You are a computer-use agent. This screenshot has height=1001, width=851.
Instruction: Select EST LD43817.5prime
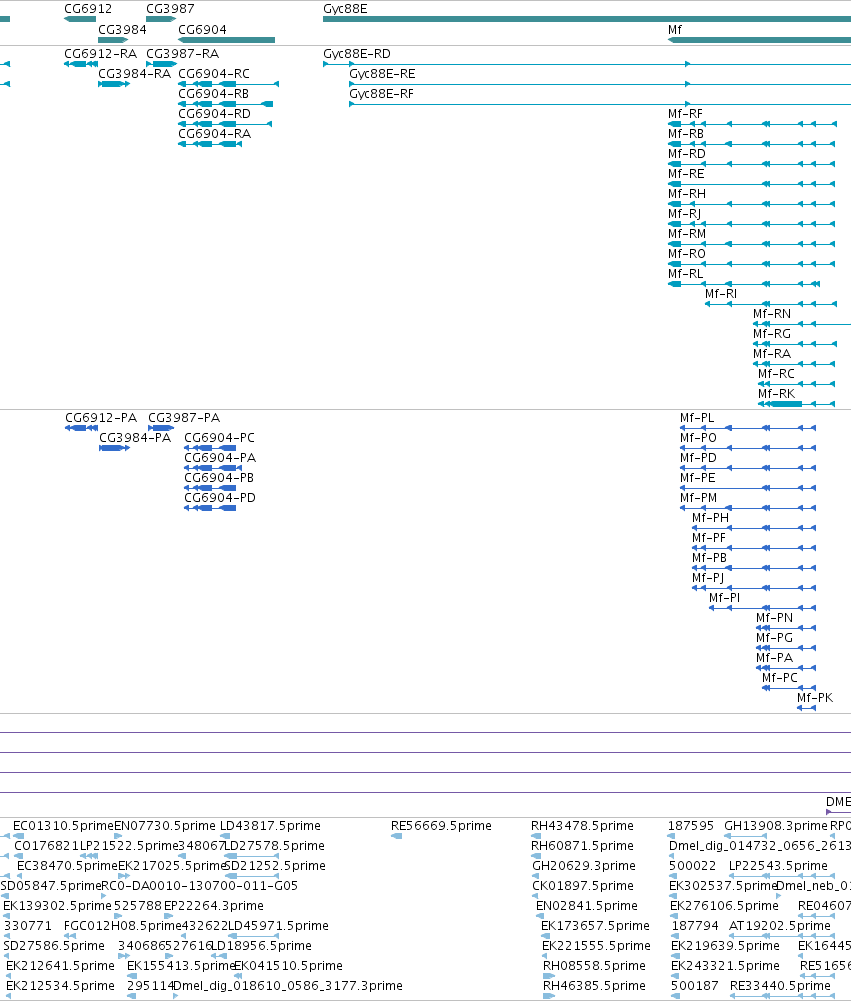click(x=271, y=825)
